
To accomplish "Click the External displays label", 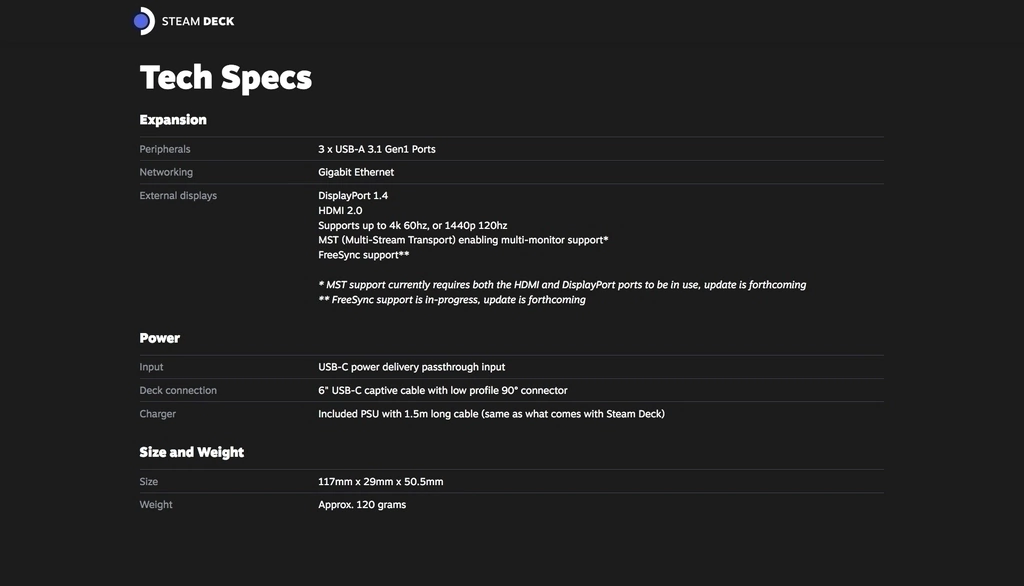I will click(x=178, y=195).
